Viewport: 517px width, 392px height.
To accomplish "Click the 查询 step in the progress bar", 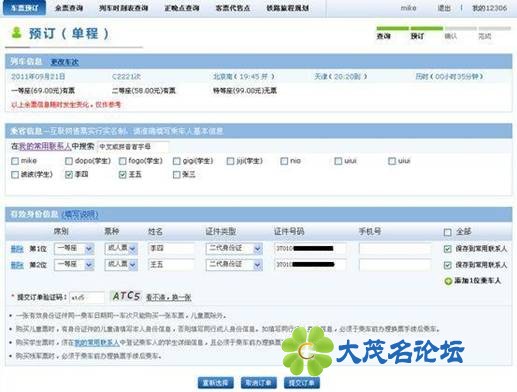I will pyautogui.click(x=383, y=36).
